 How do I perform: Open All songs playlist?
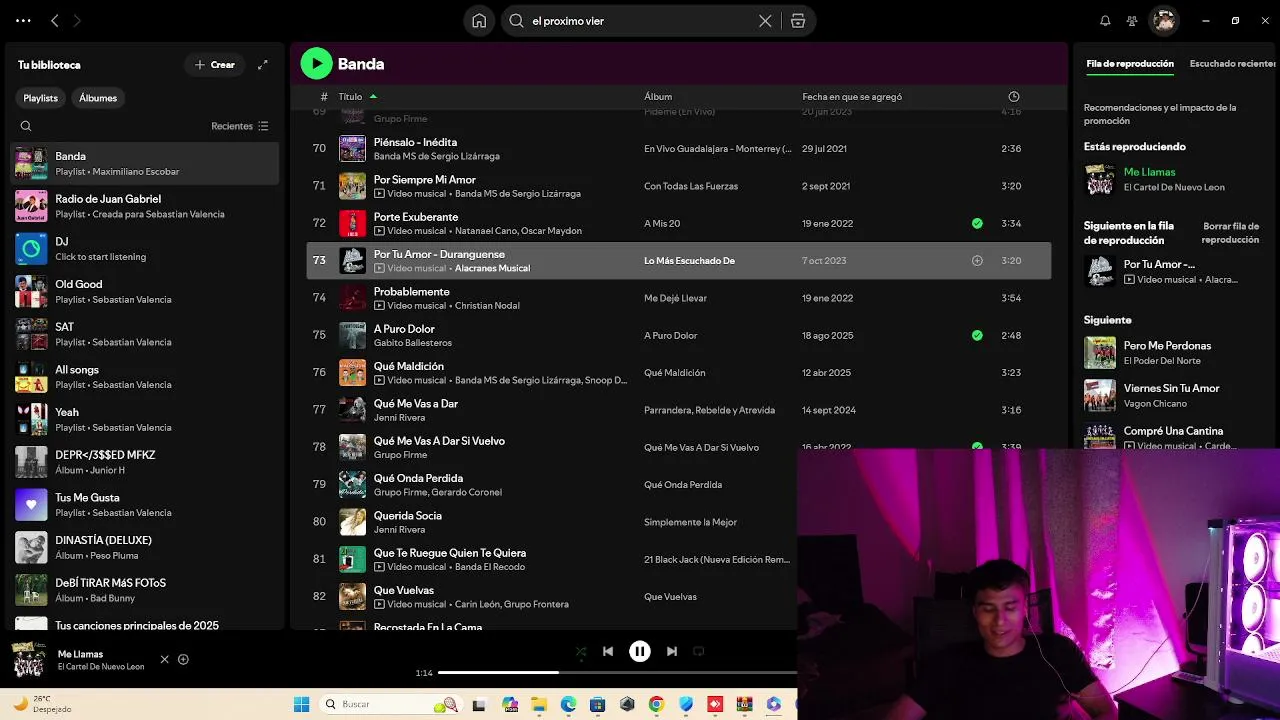tap(145, 377)
